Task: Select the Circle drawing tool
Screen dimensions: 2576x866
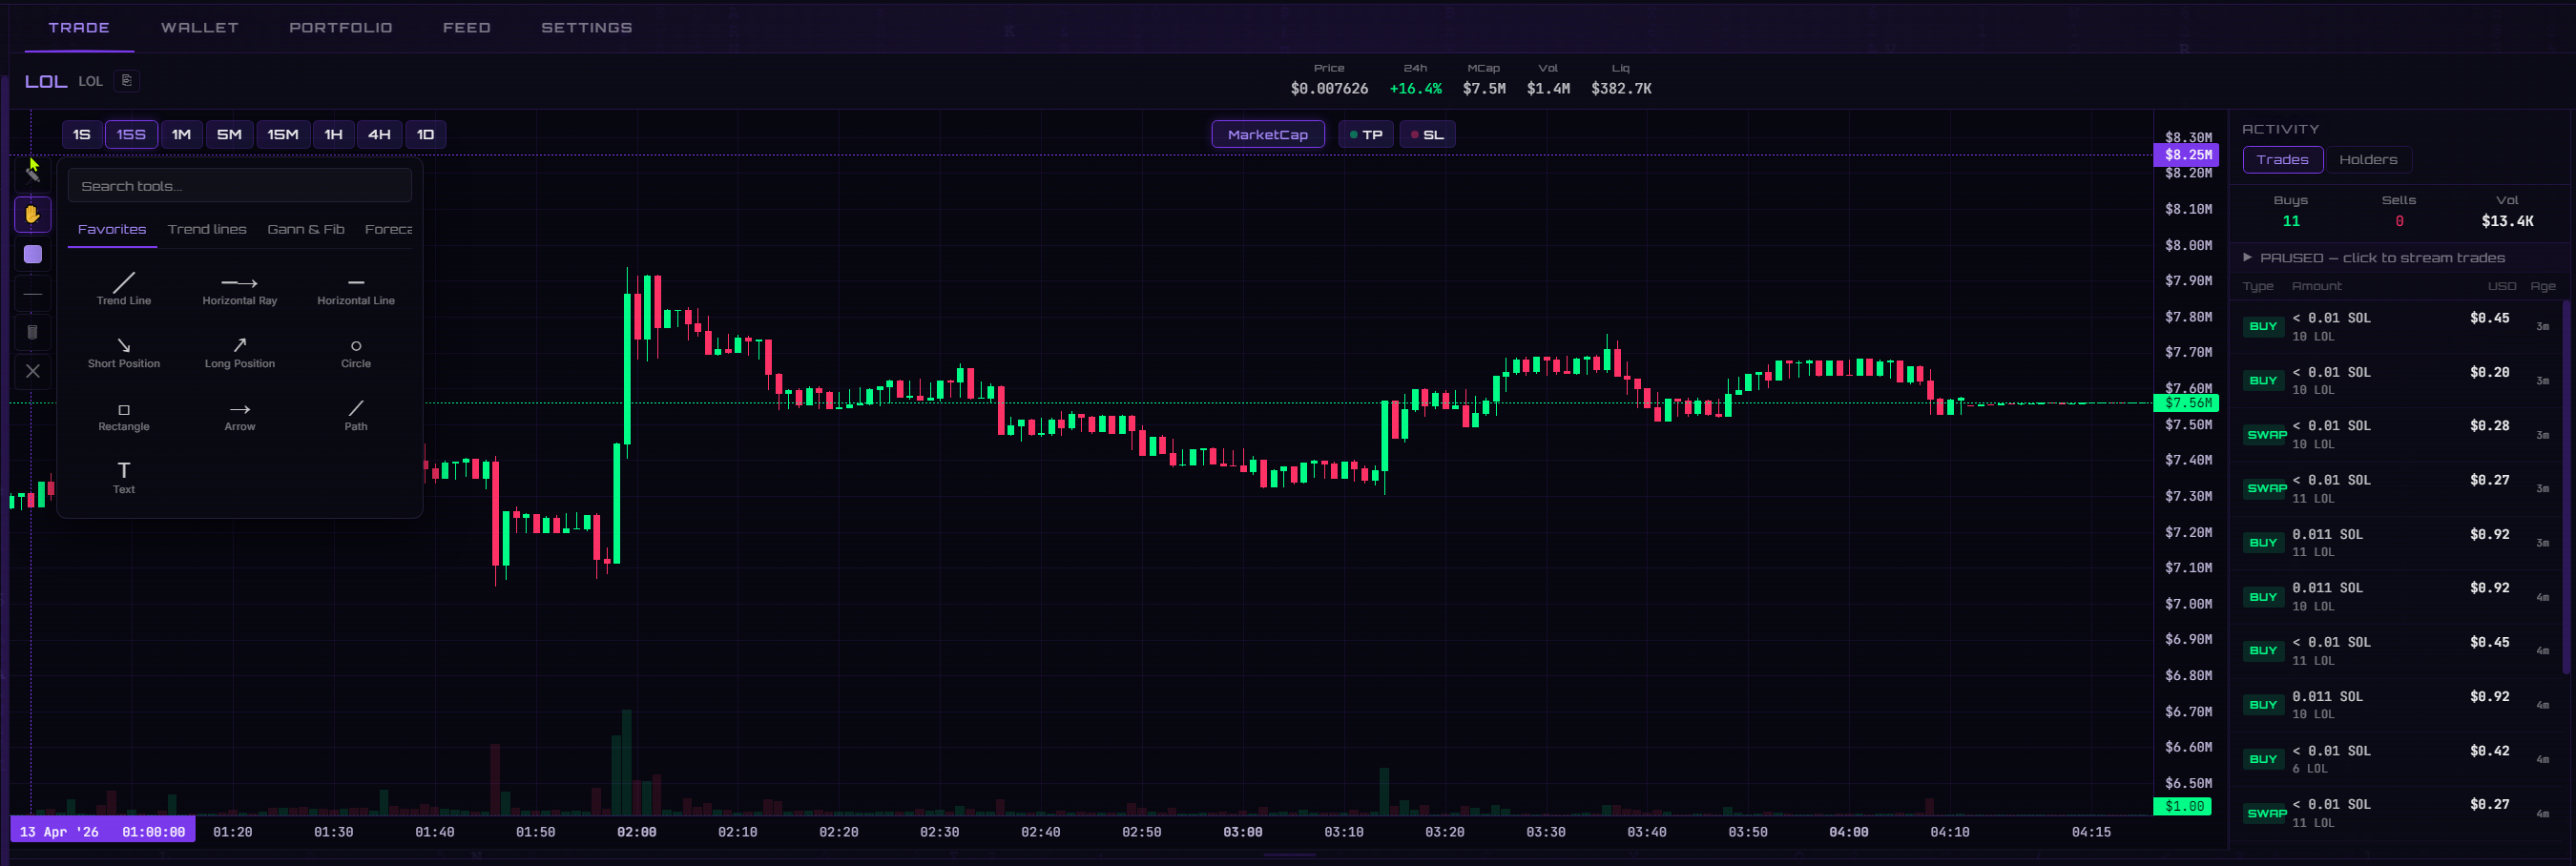Action: click(x=356, y=351)
